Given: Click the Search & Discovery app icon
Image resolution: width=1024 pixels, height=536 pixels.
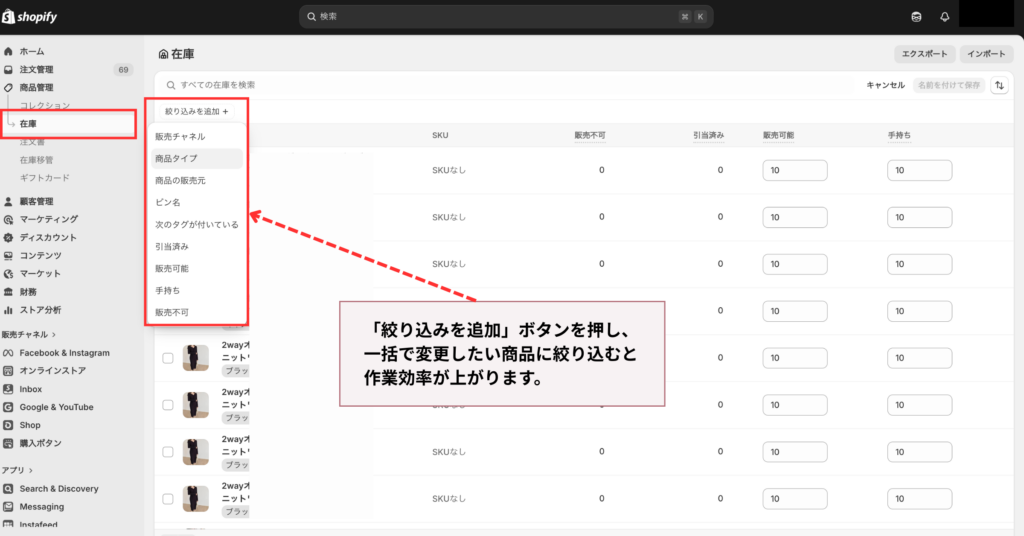Looking at the screenshot, I should (8, 488).
